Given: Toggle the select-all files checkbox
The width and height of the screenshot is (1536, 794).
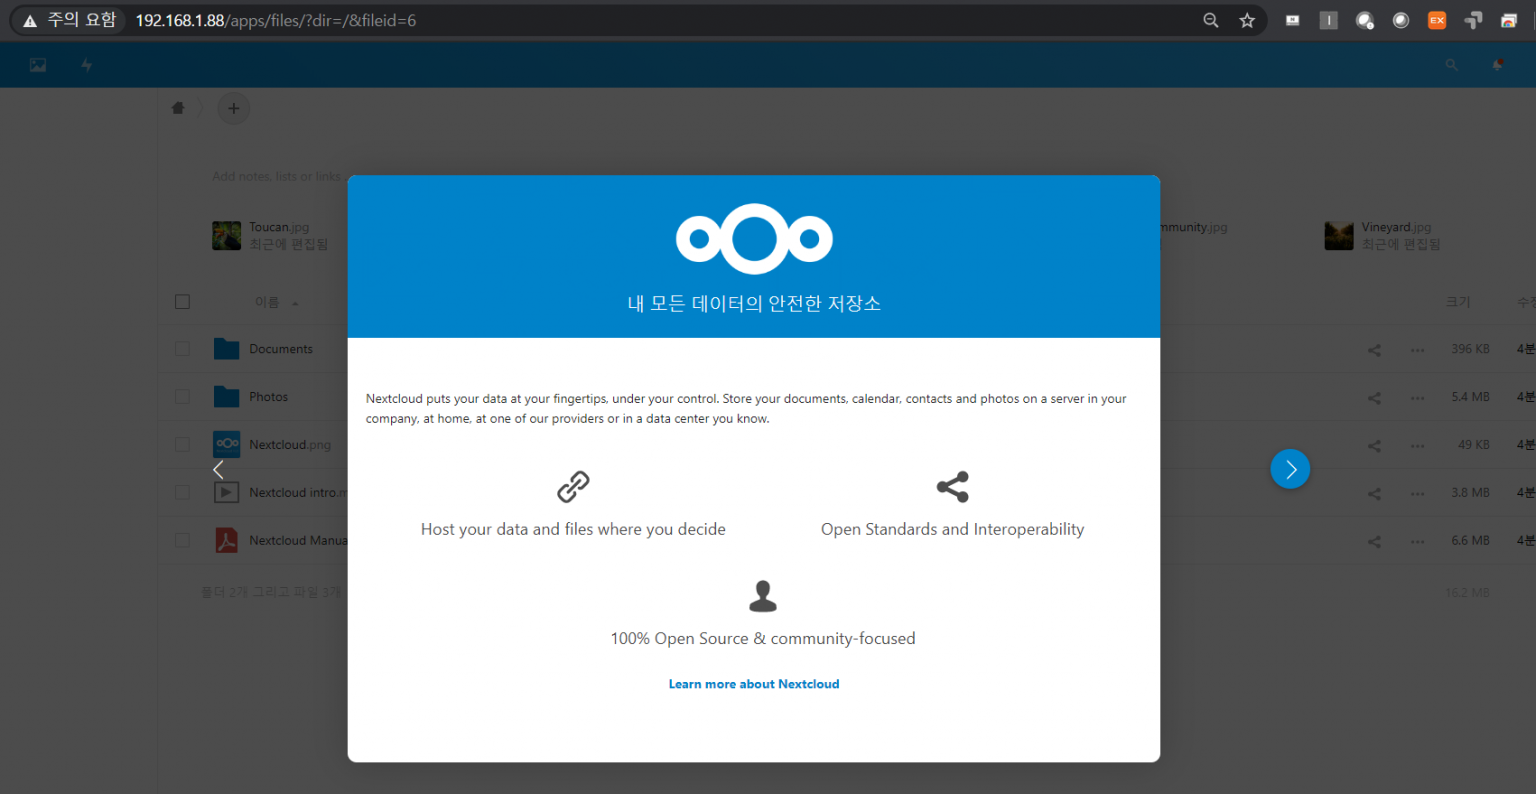Looking at the screenshot, I should pos(182,302).
